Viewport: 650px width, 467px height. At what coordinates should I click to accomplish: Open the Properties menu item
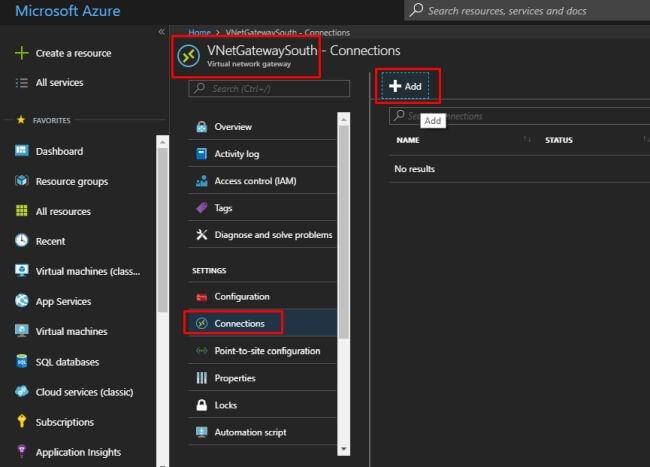coord(262,378)
